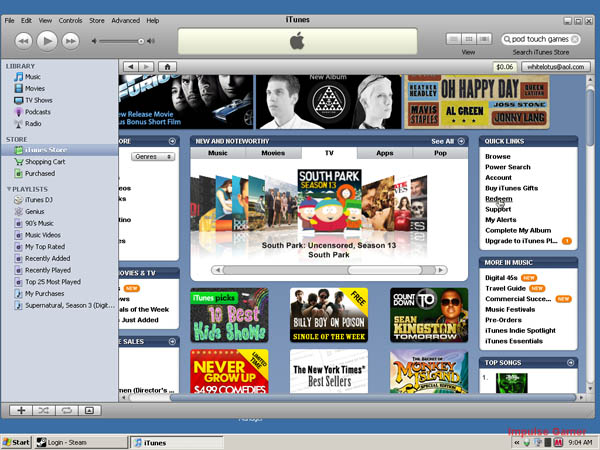Image resolution: width=600 pixels, height=450 pixels.
Task: Click the store Back arrow button
Action: click(130, 67)
